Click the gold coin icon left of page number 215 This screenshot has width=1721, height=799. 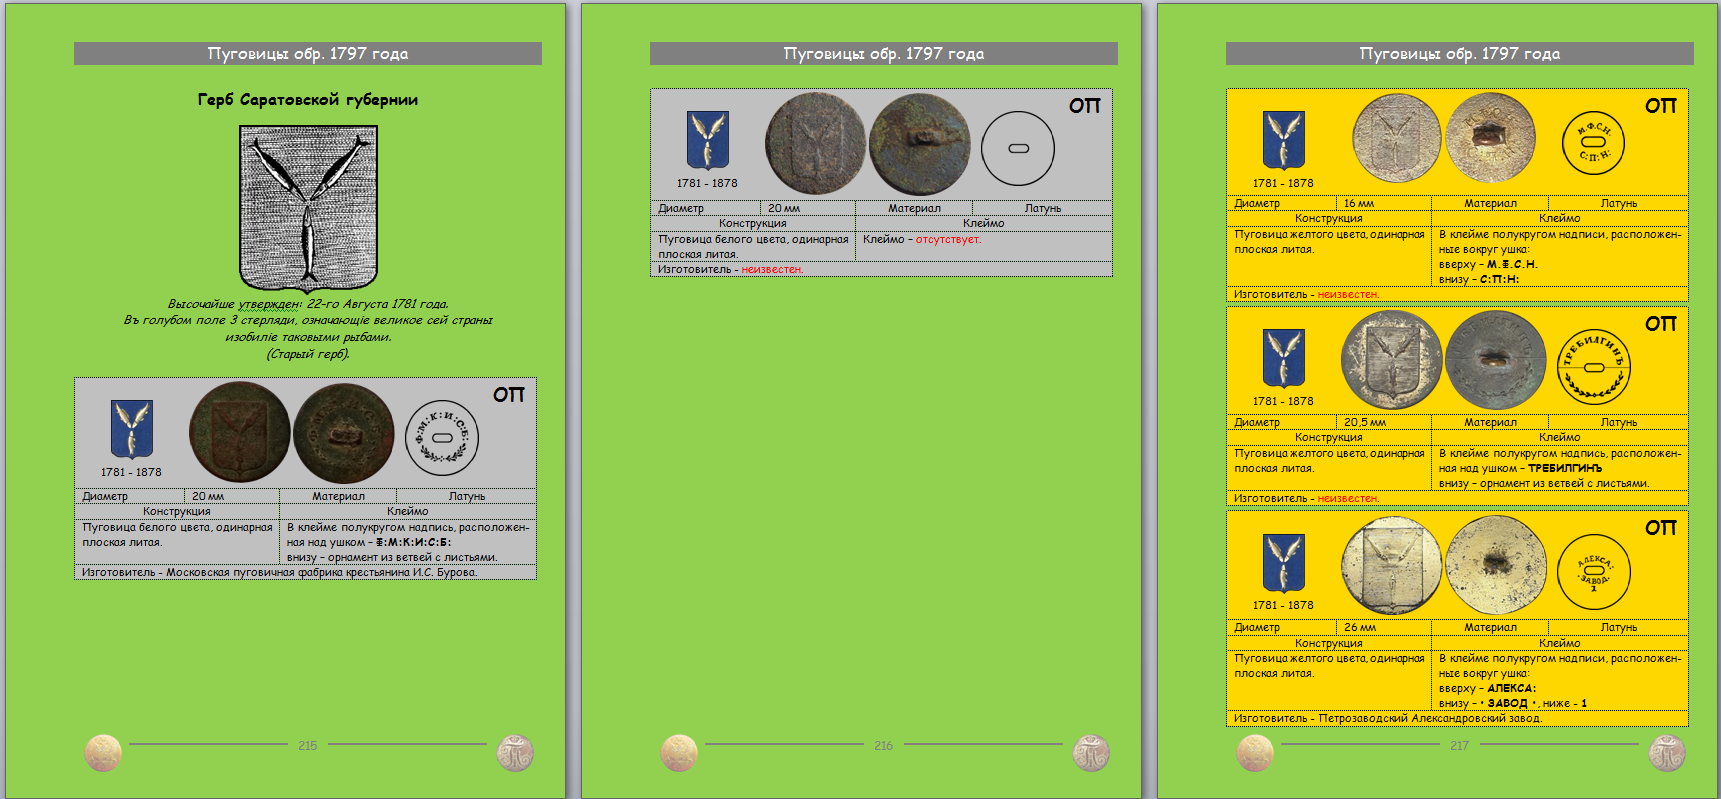click(x=103, y=753)
